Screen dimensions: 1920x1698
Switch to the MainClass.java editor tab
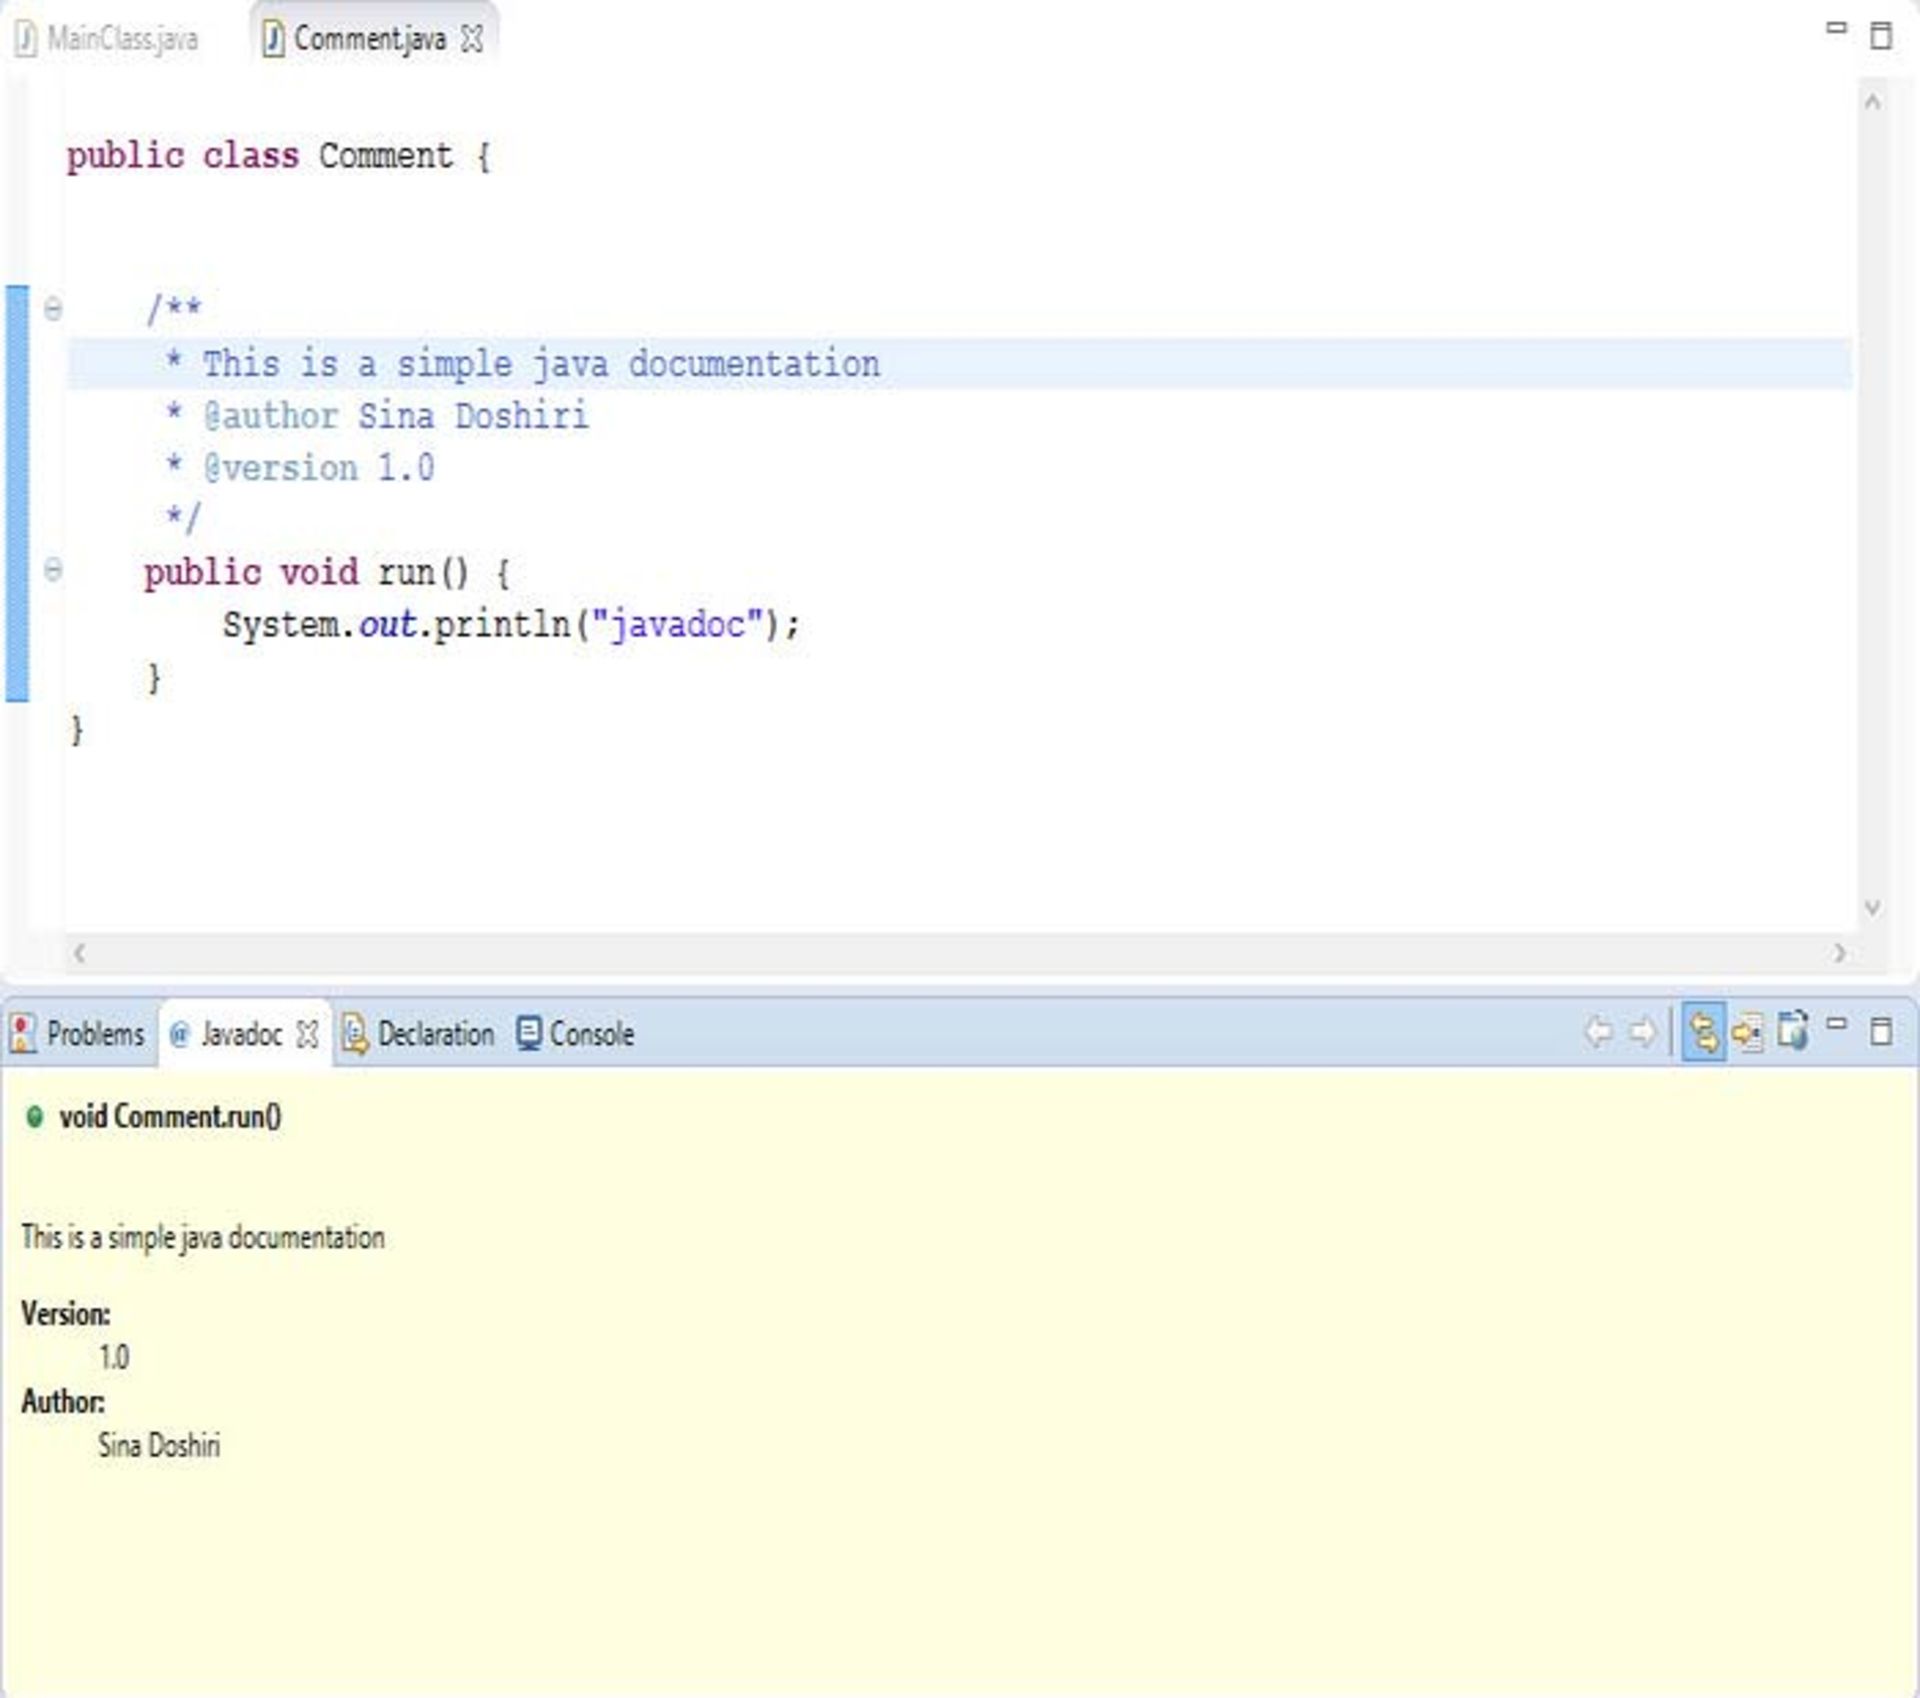pos(107,39)
